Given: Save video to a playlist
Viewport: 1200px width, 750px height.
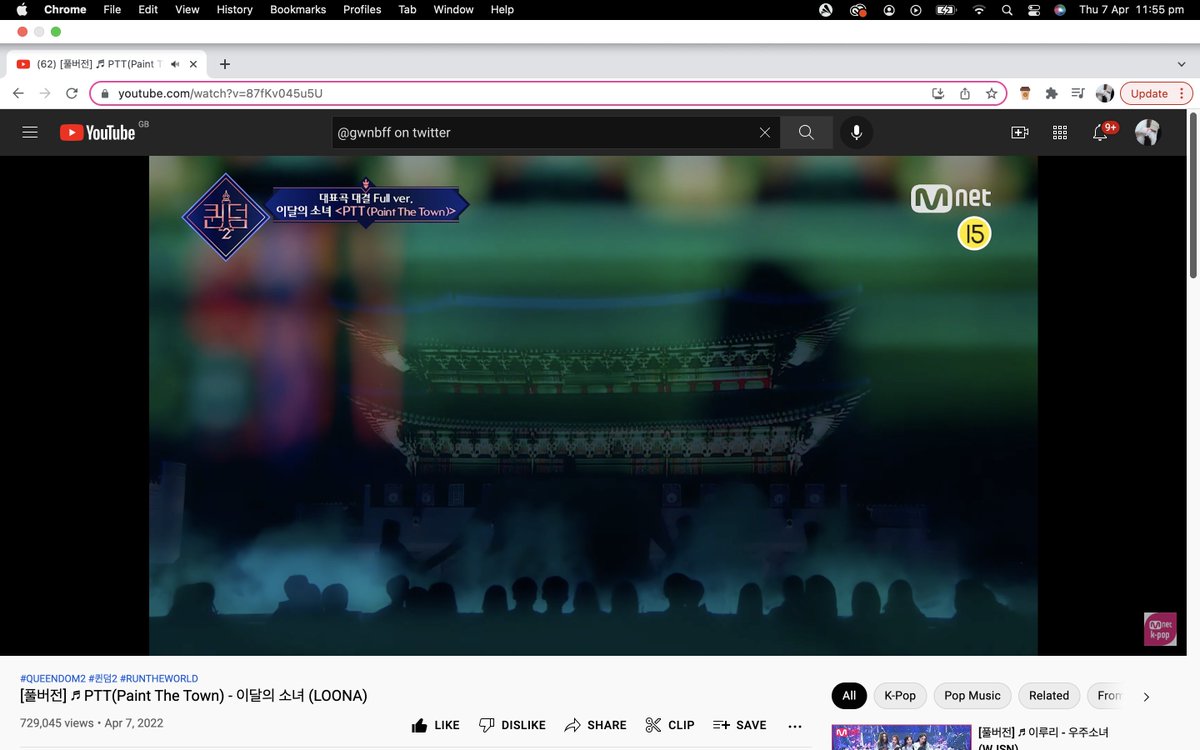Looking at the screenshot, I should click(x=740, y=725).
